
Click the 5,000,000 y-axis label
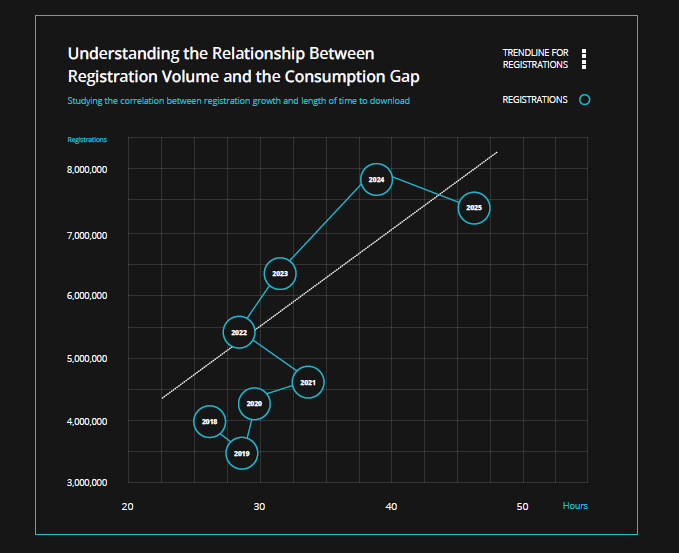pos(86,358)
